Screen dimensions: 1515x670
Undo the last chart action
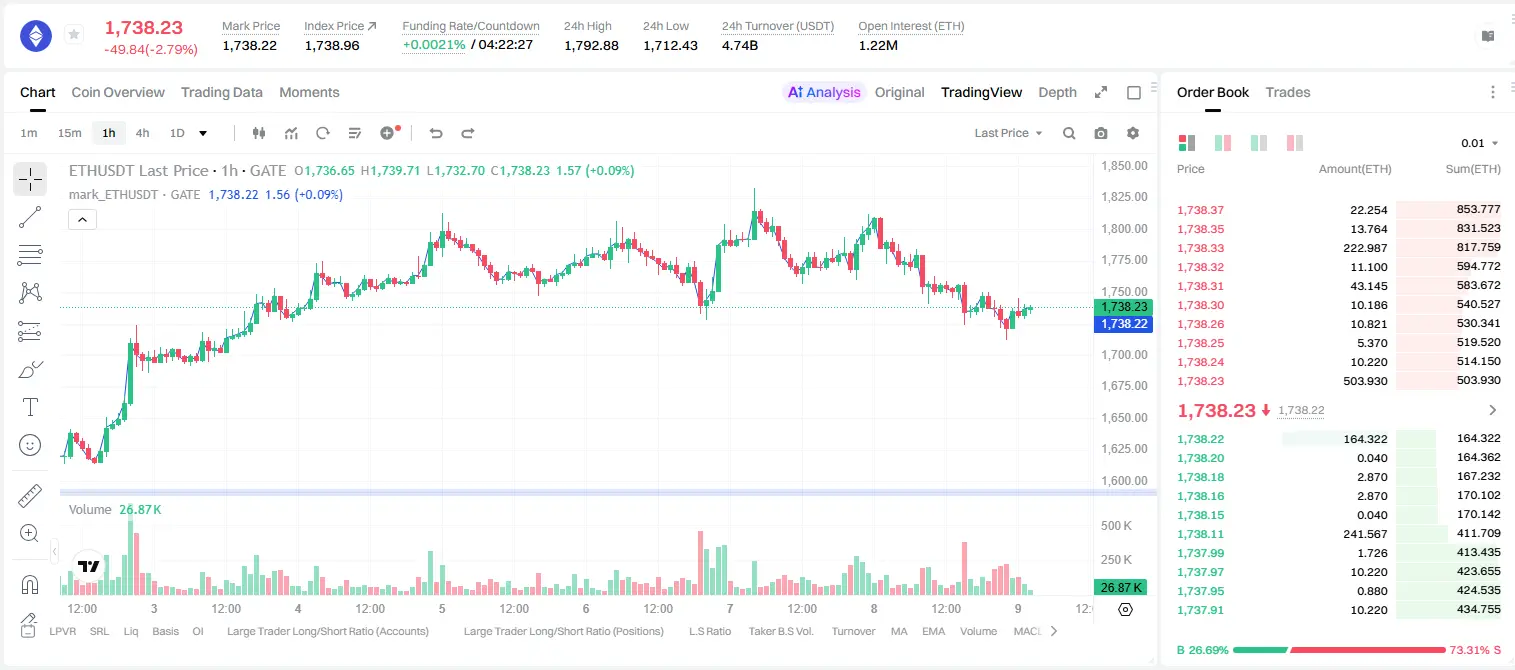(x=435, y=133)
